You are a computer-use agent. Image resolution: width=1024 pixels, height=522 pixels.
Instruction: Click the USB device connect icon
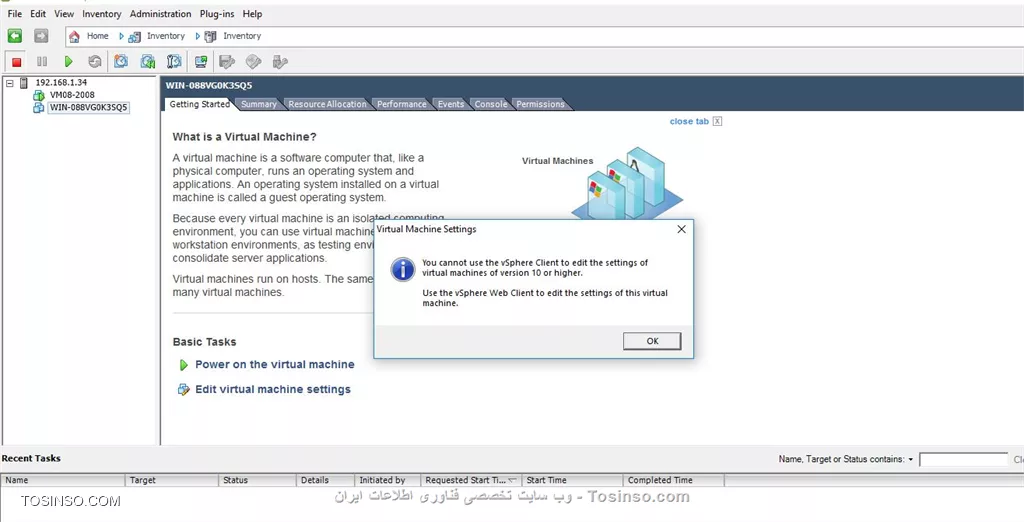click(x=280, y=62)
